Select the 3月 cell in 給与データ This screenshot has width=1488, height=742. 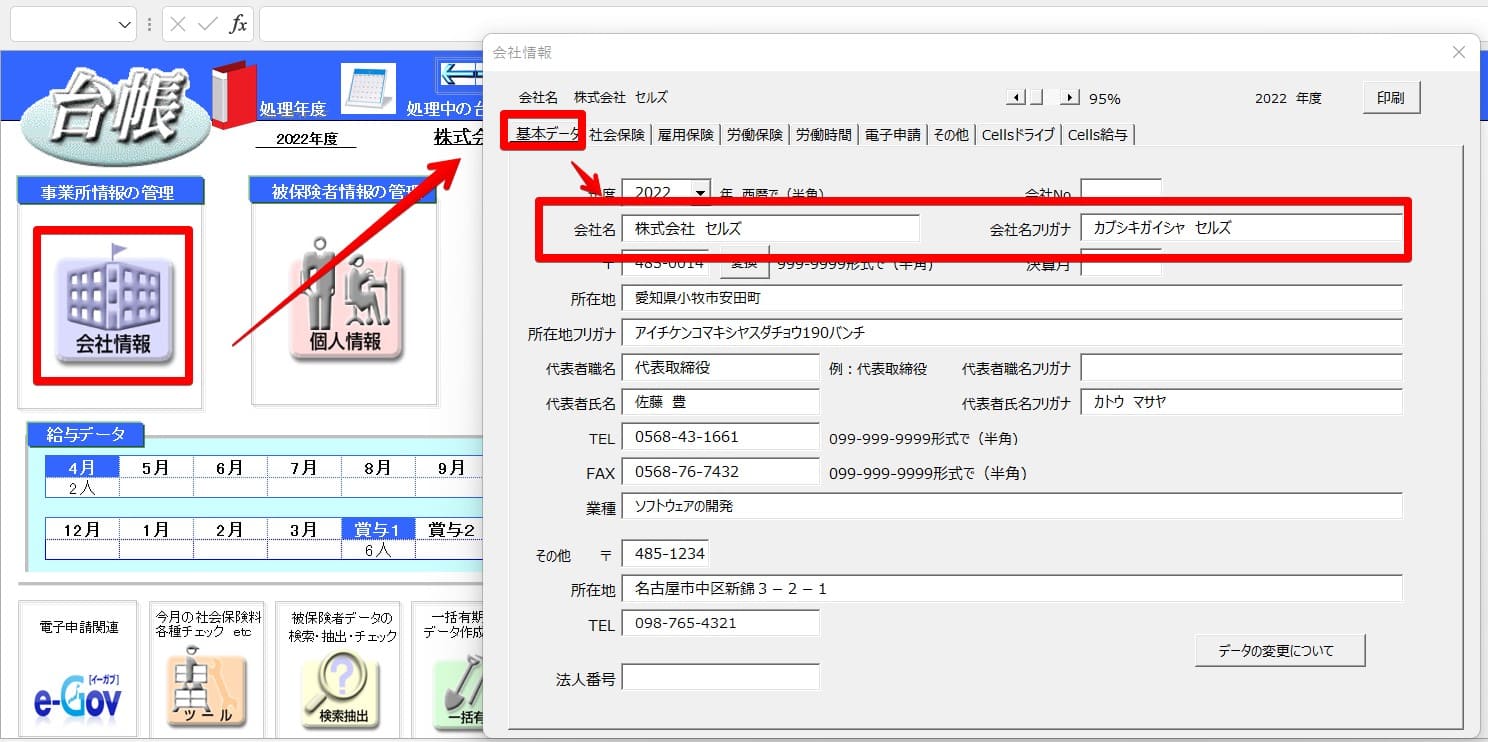(304, 529)
